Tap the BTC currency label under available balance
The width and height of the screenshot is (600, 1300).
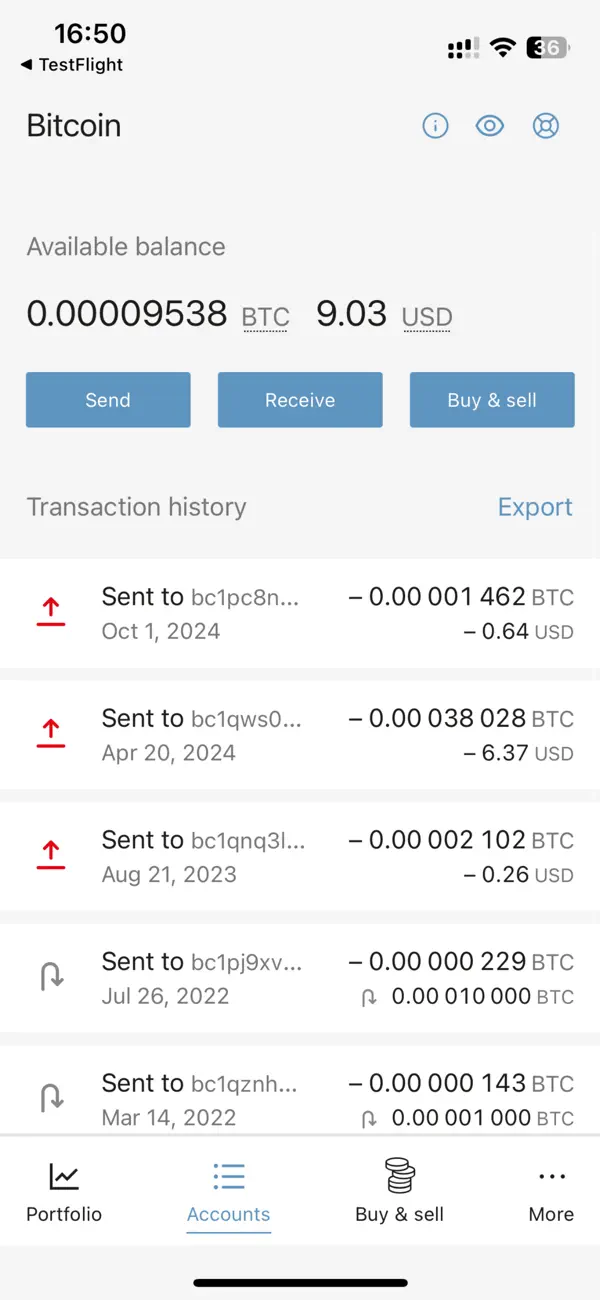265,317
